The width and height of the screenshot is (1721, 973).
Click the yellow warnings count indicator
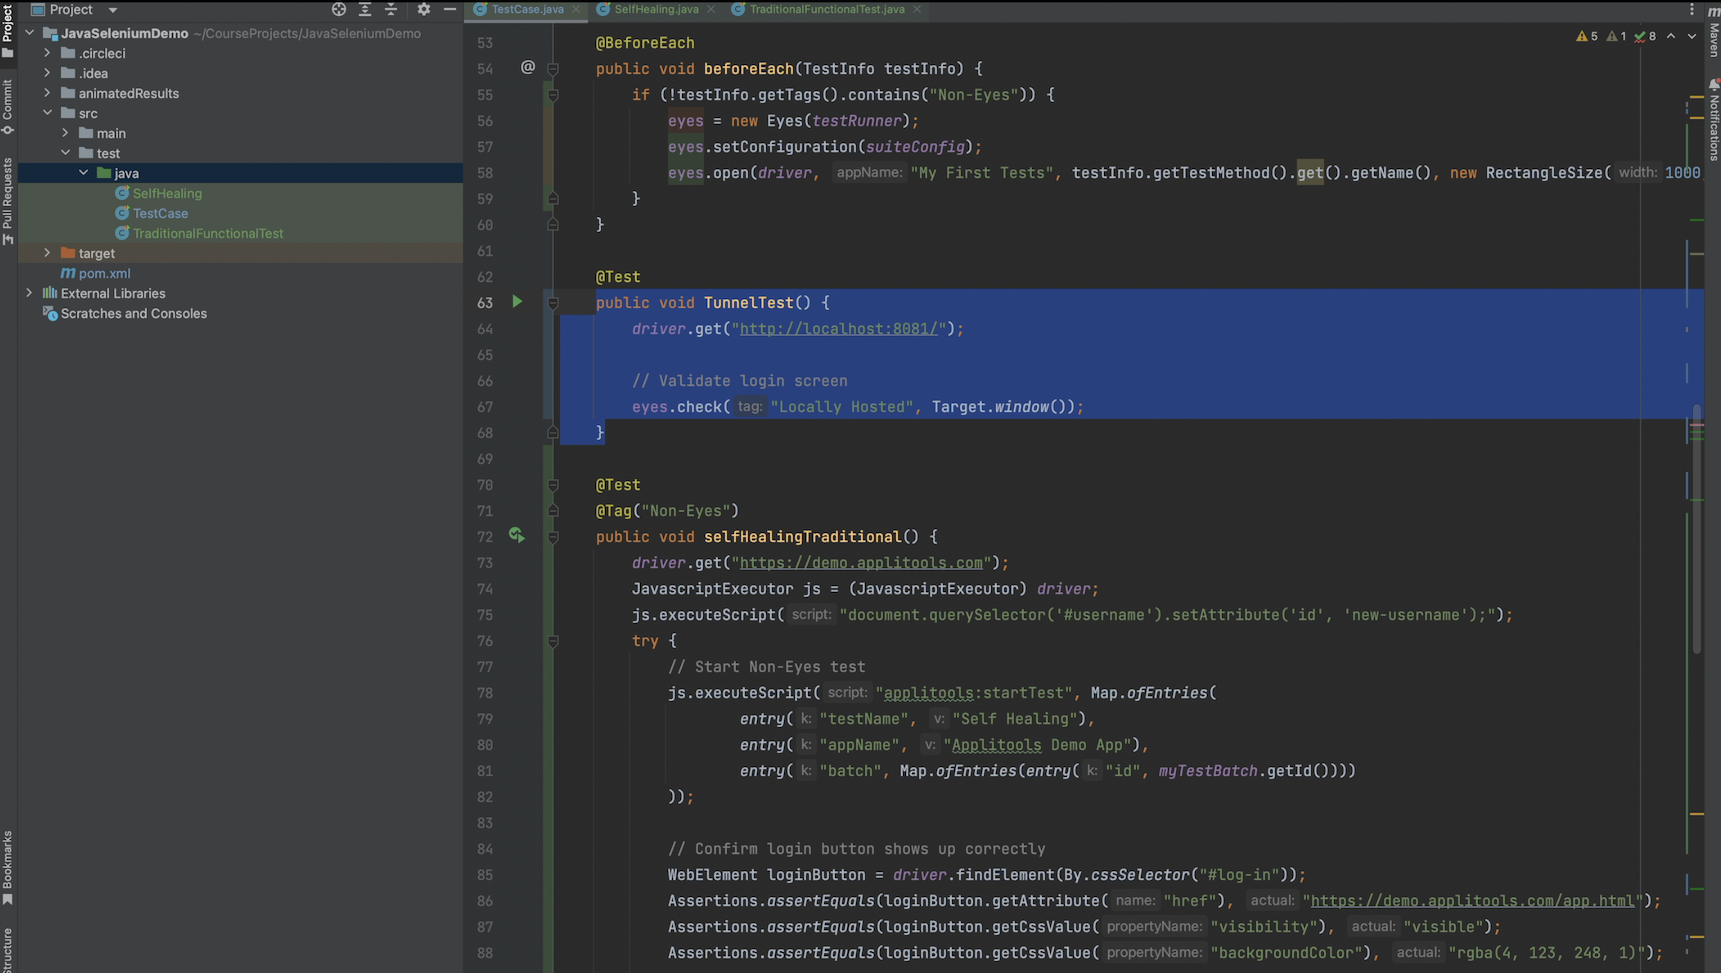pyautogui.click(x=1587, y=36)
